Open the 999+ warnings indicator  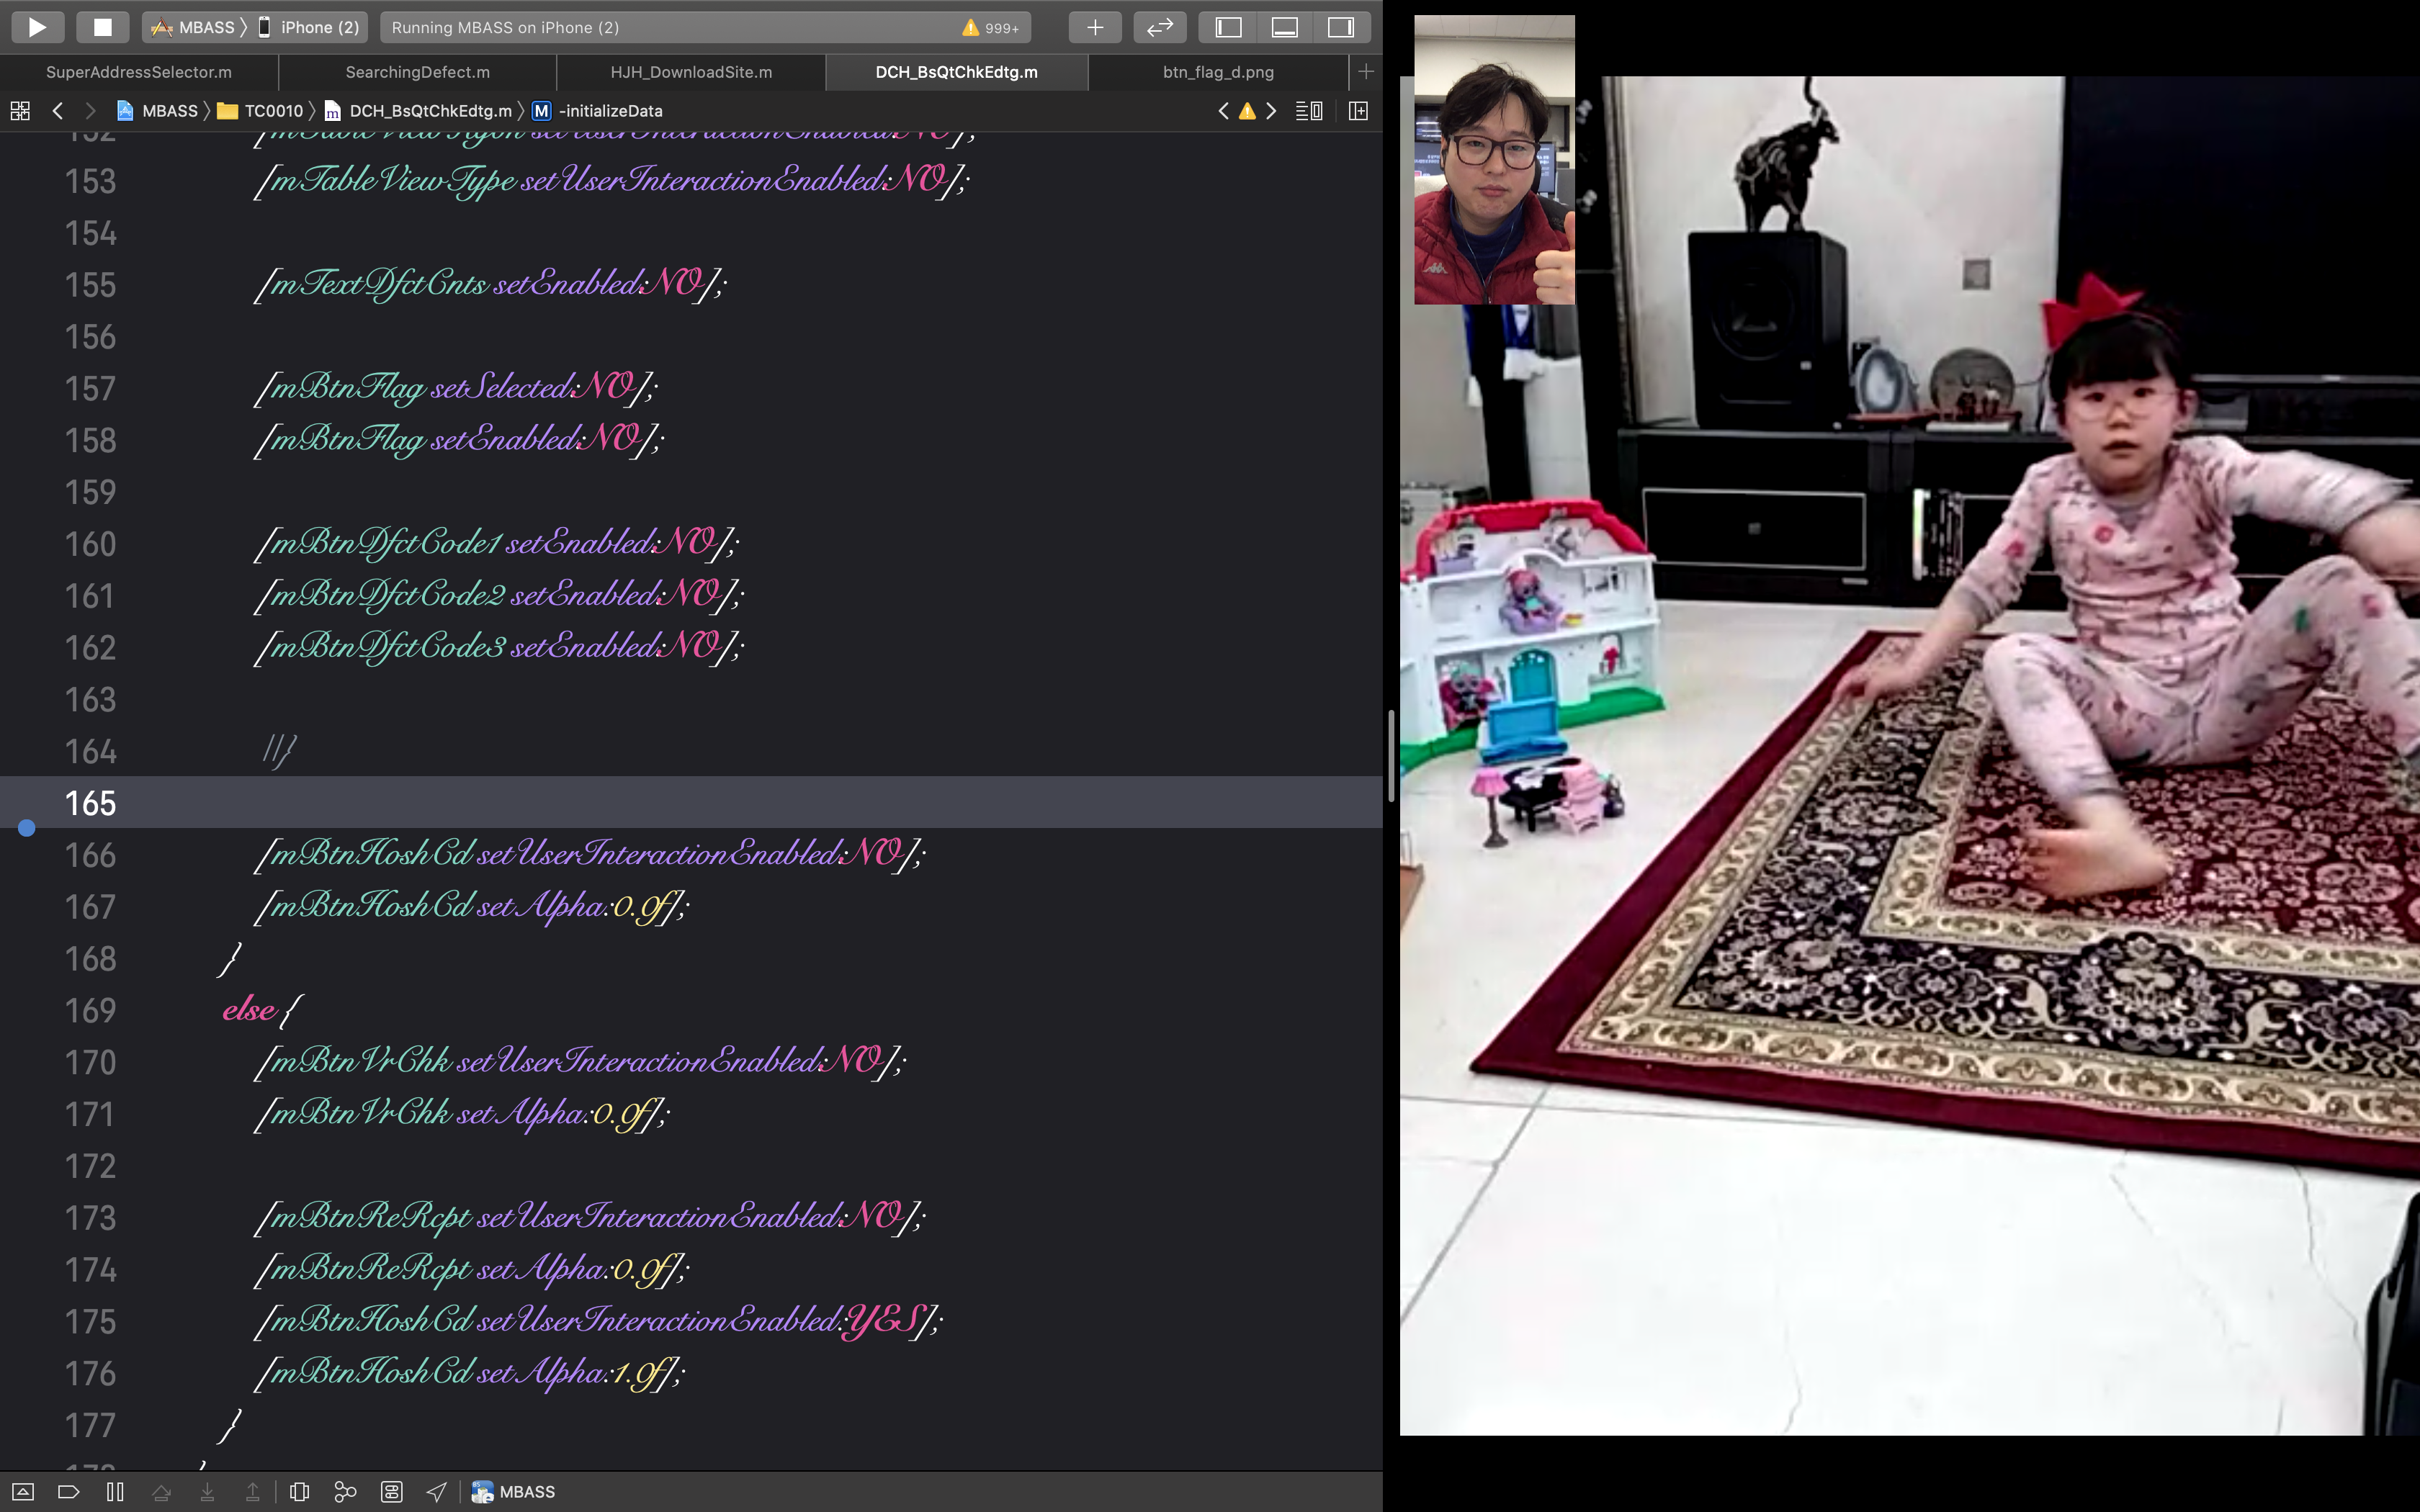point(991,28)
